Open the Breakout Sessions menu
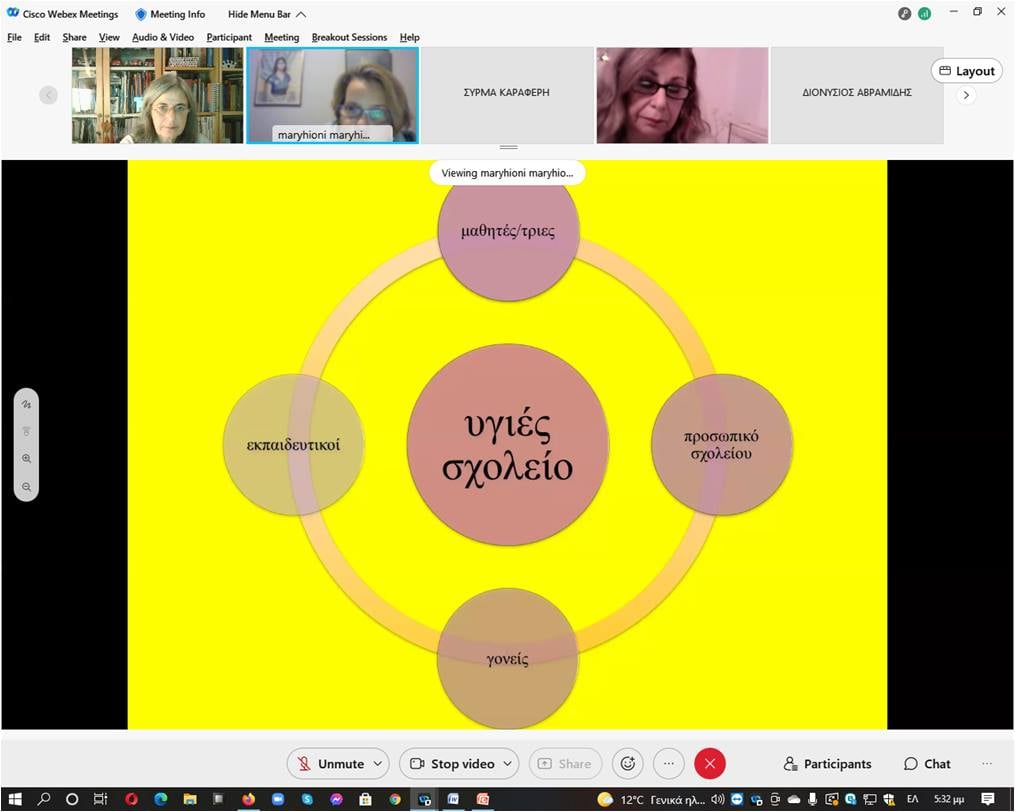This screenshot has height=812, width=1015. pyautogui.click(x=349, y=37)
